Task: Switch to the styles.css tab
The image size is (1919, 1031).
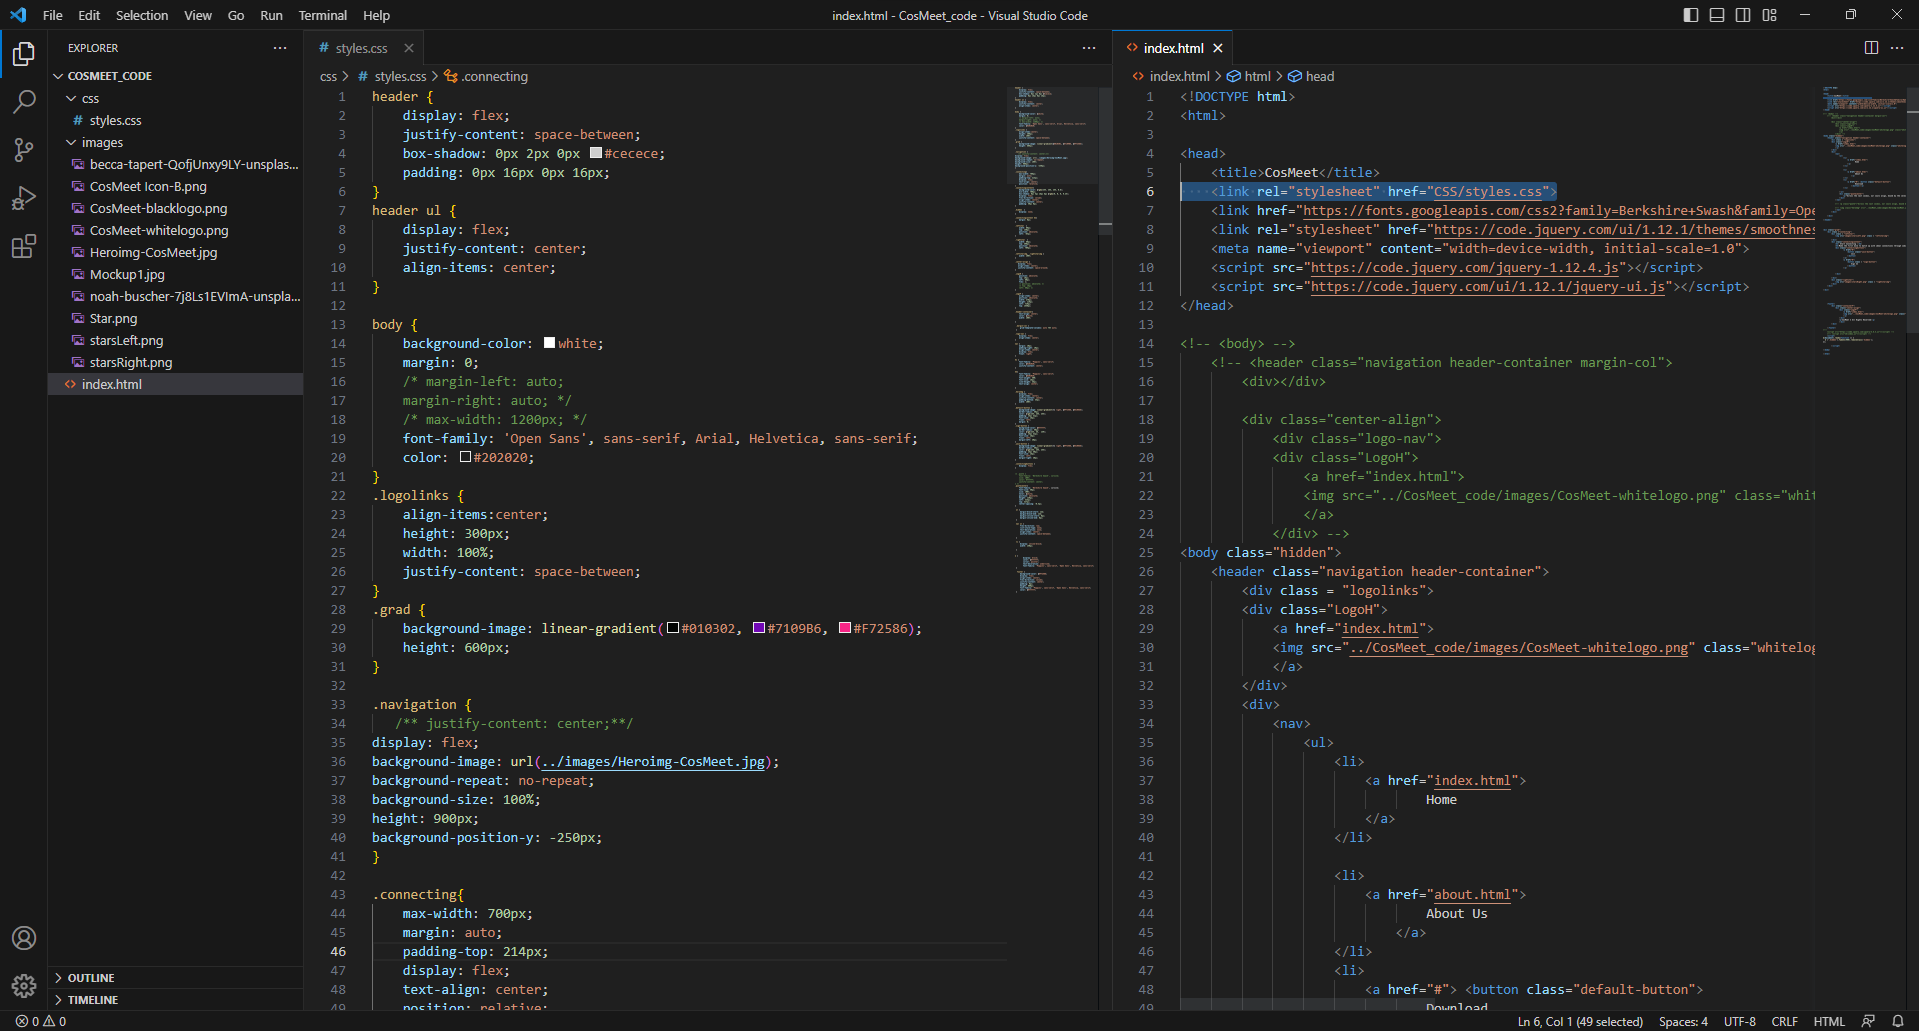Action: tap(364, 48)
